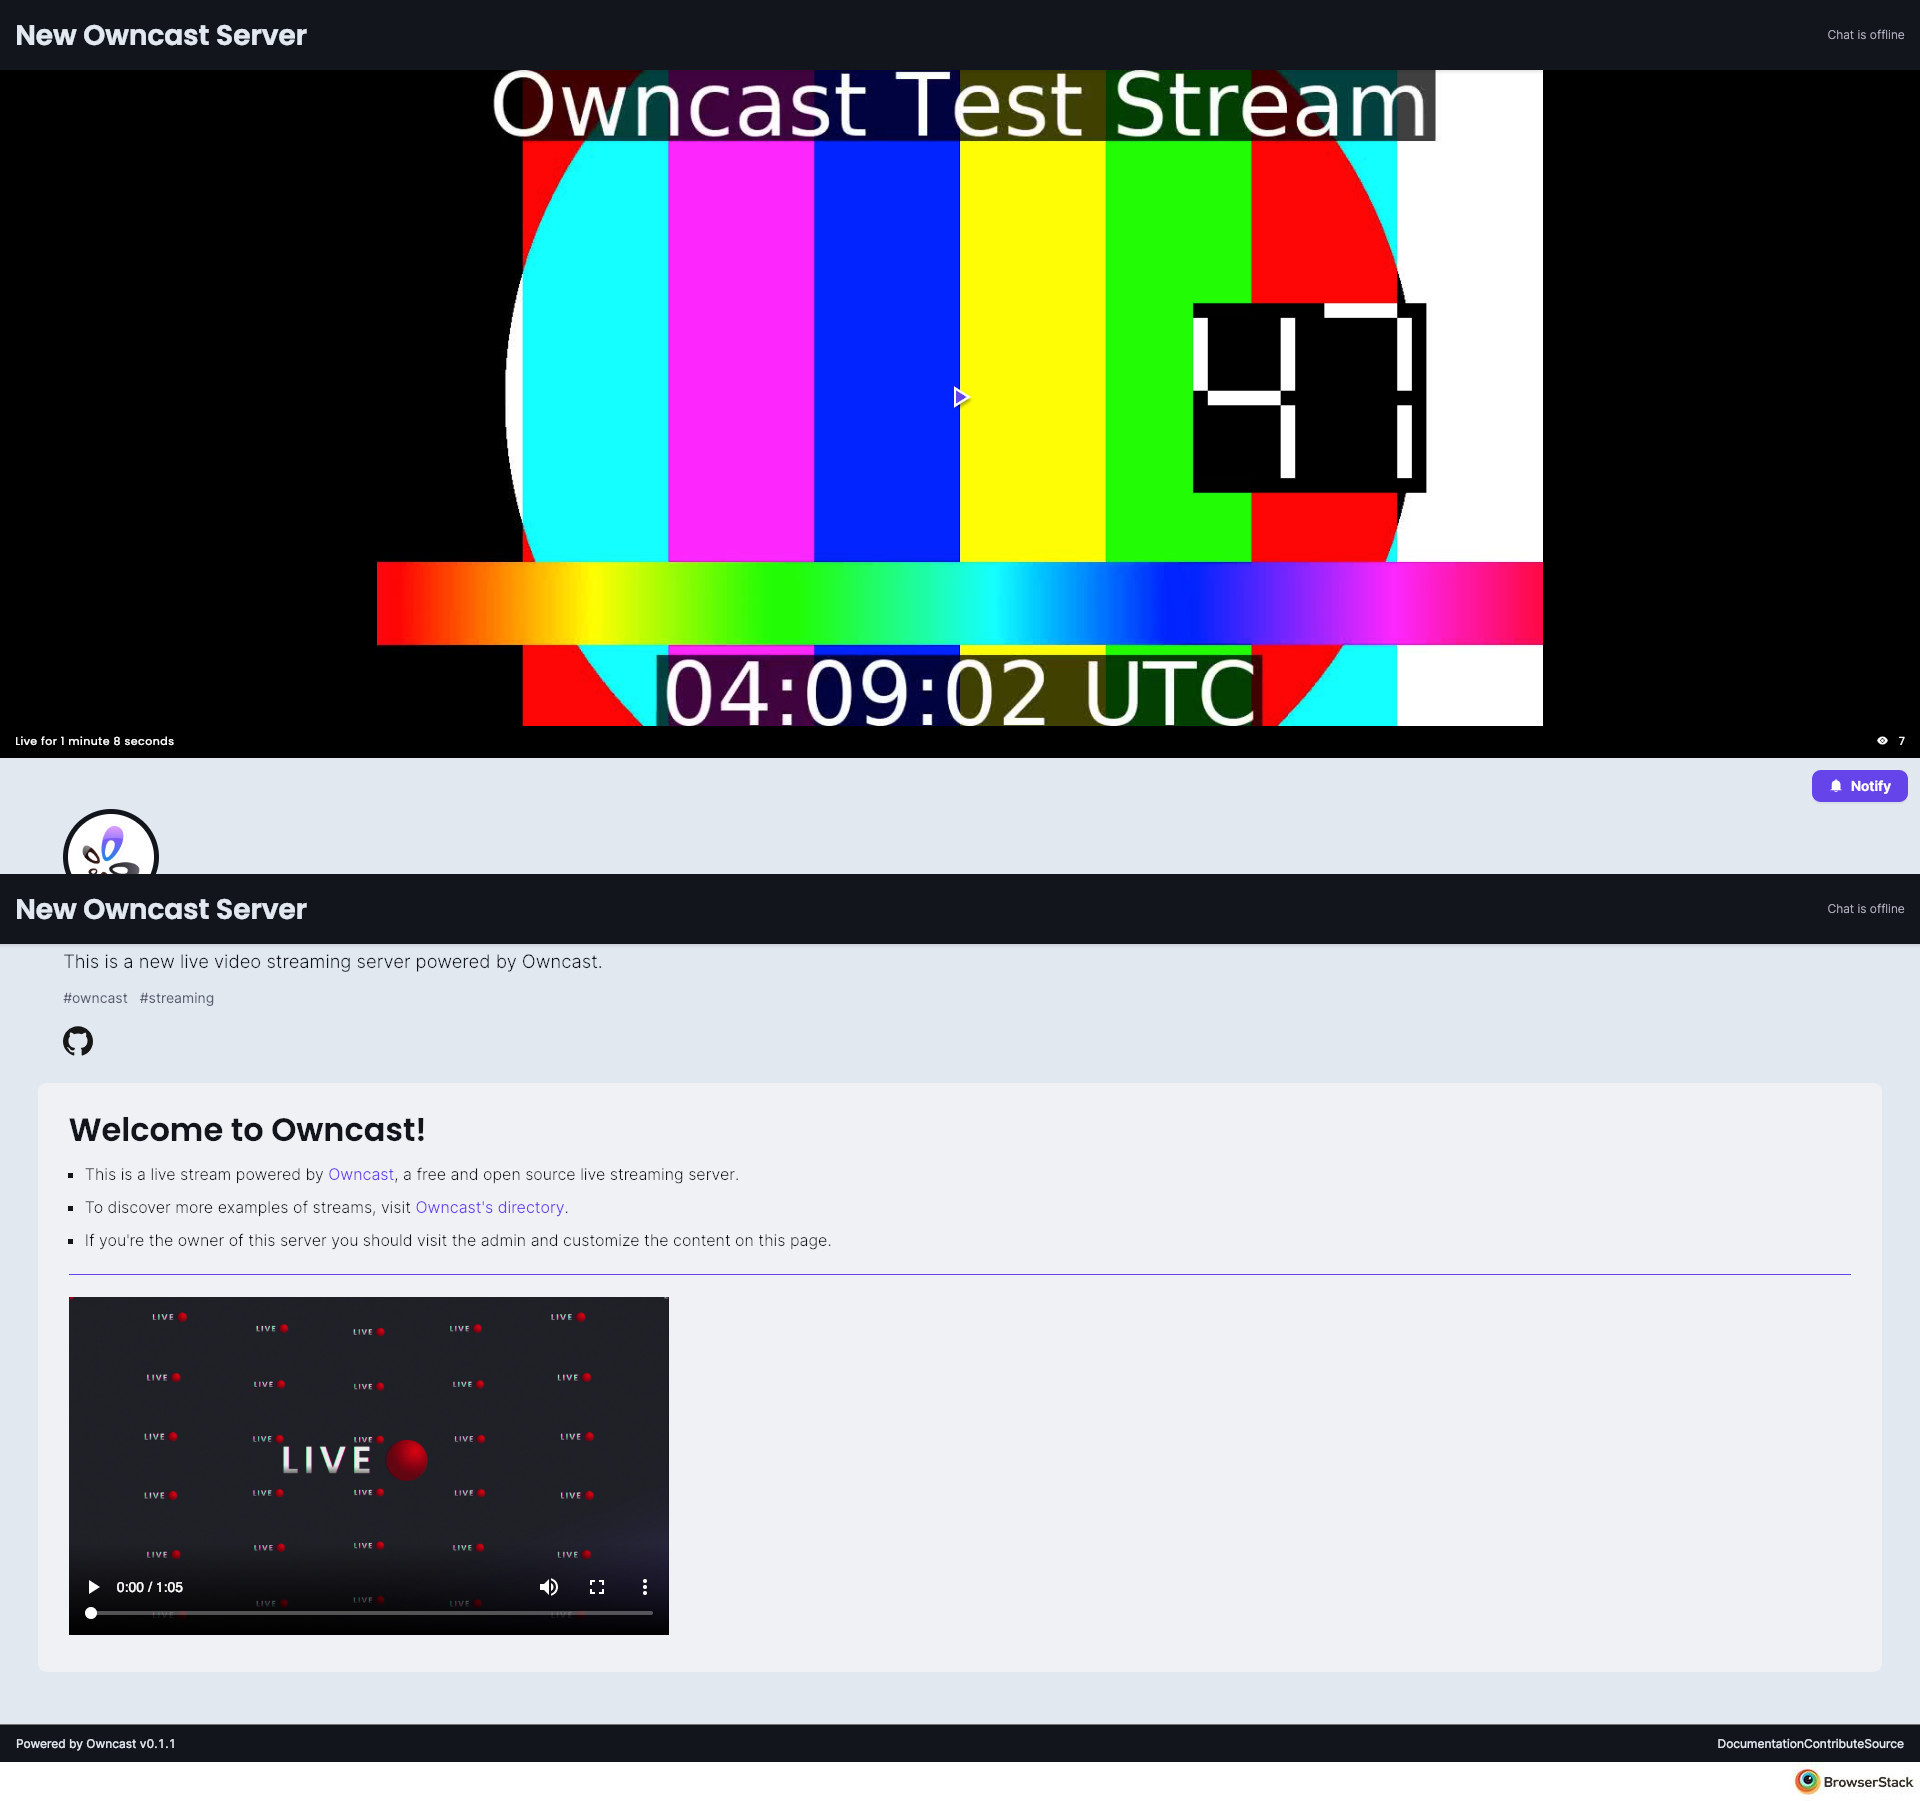The image size is (1920, 1801).
Task: Open the Owncast link in welcome text
Action: [x=361, y=1174]
